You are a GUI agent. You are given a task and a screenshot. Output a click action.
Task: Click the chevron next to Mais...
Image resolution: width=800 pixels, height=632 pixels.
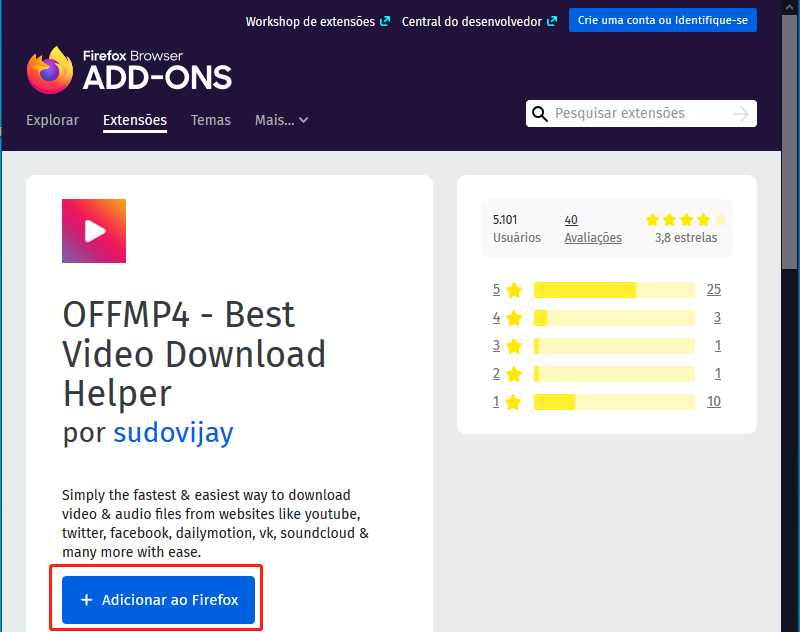pos(304,120)
